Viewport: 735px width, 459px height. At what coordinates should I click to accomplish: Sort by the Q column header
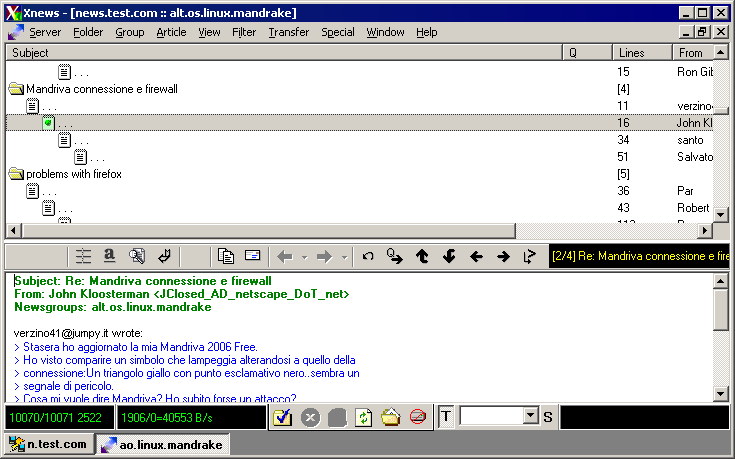(587, 53)
